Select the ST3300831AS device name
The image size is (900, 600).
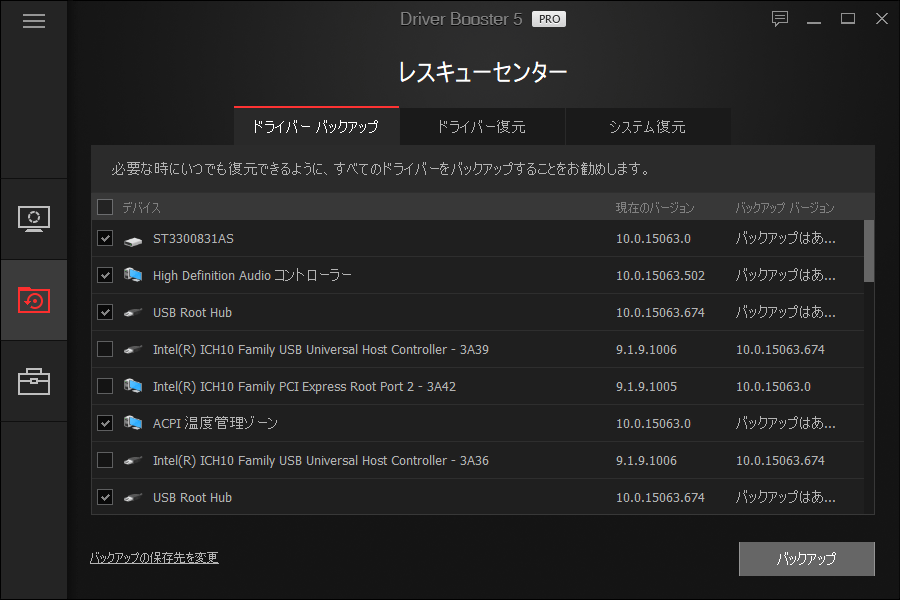coord(193,239)
